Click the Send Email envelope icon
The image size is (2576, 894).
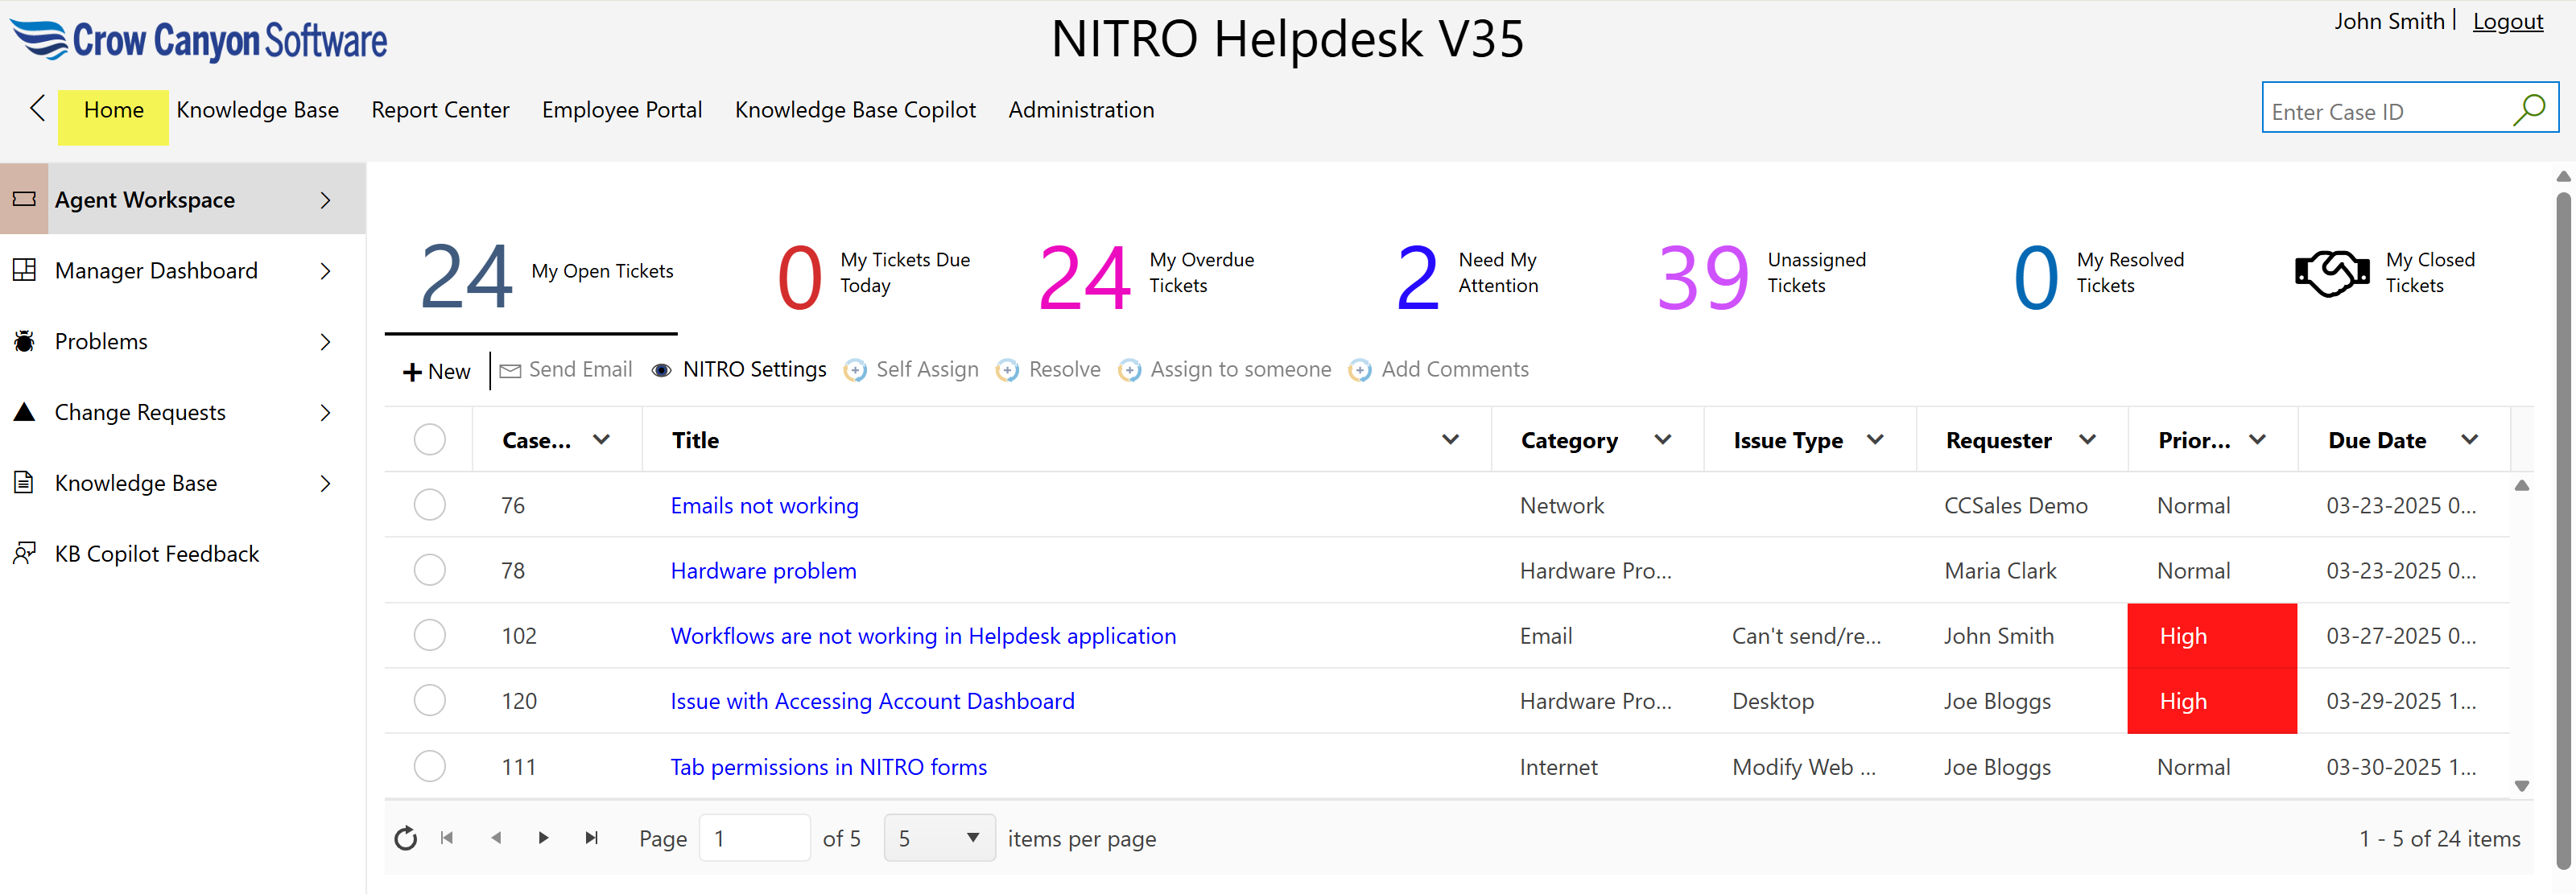click(510, 371)
